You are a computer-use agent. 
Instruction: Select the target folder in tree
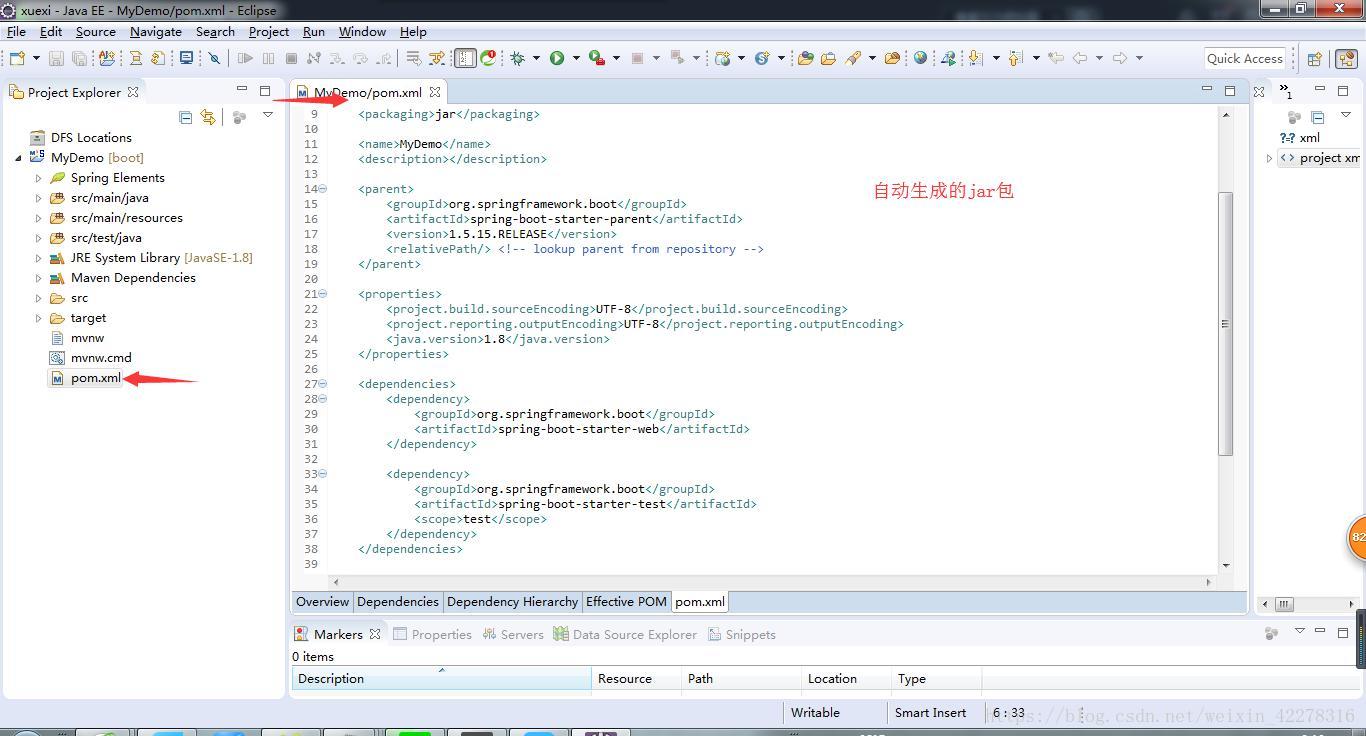(x=78, y=318)
